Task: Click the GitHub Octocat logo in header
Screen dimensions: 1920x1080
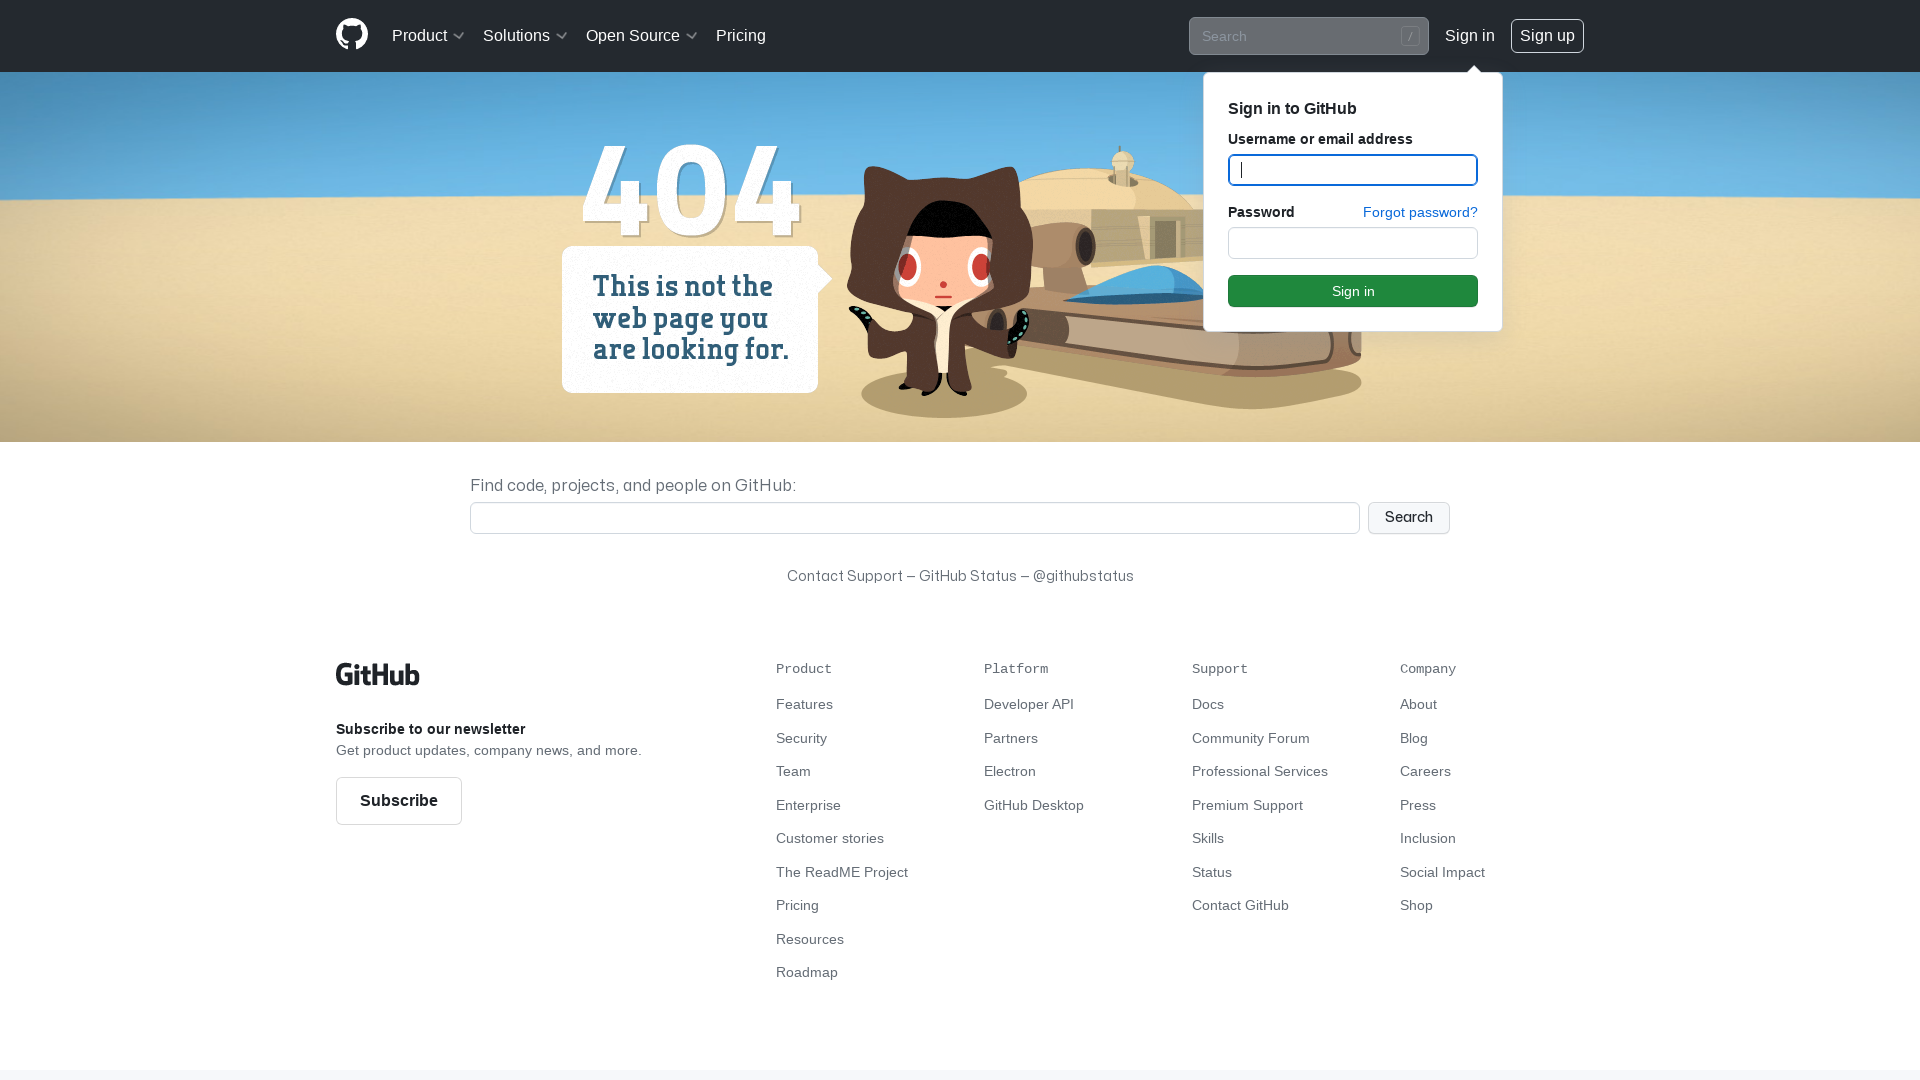Action: 352,35
